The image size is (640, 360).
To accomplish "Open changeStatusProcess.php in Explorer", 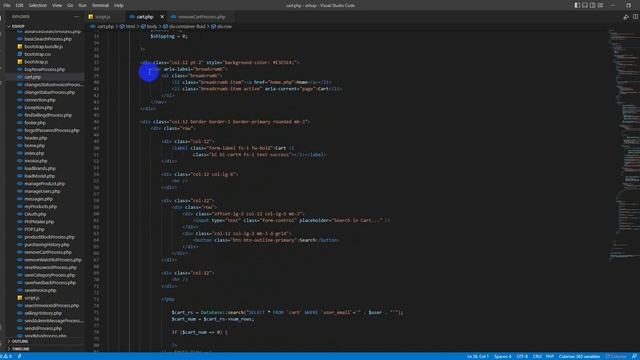I will (x=49, y=92).
